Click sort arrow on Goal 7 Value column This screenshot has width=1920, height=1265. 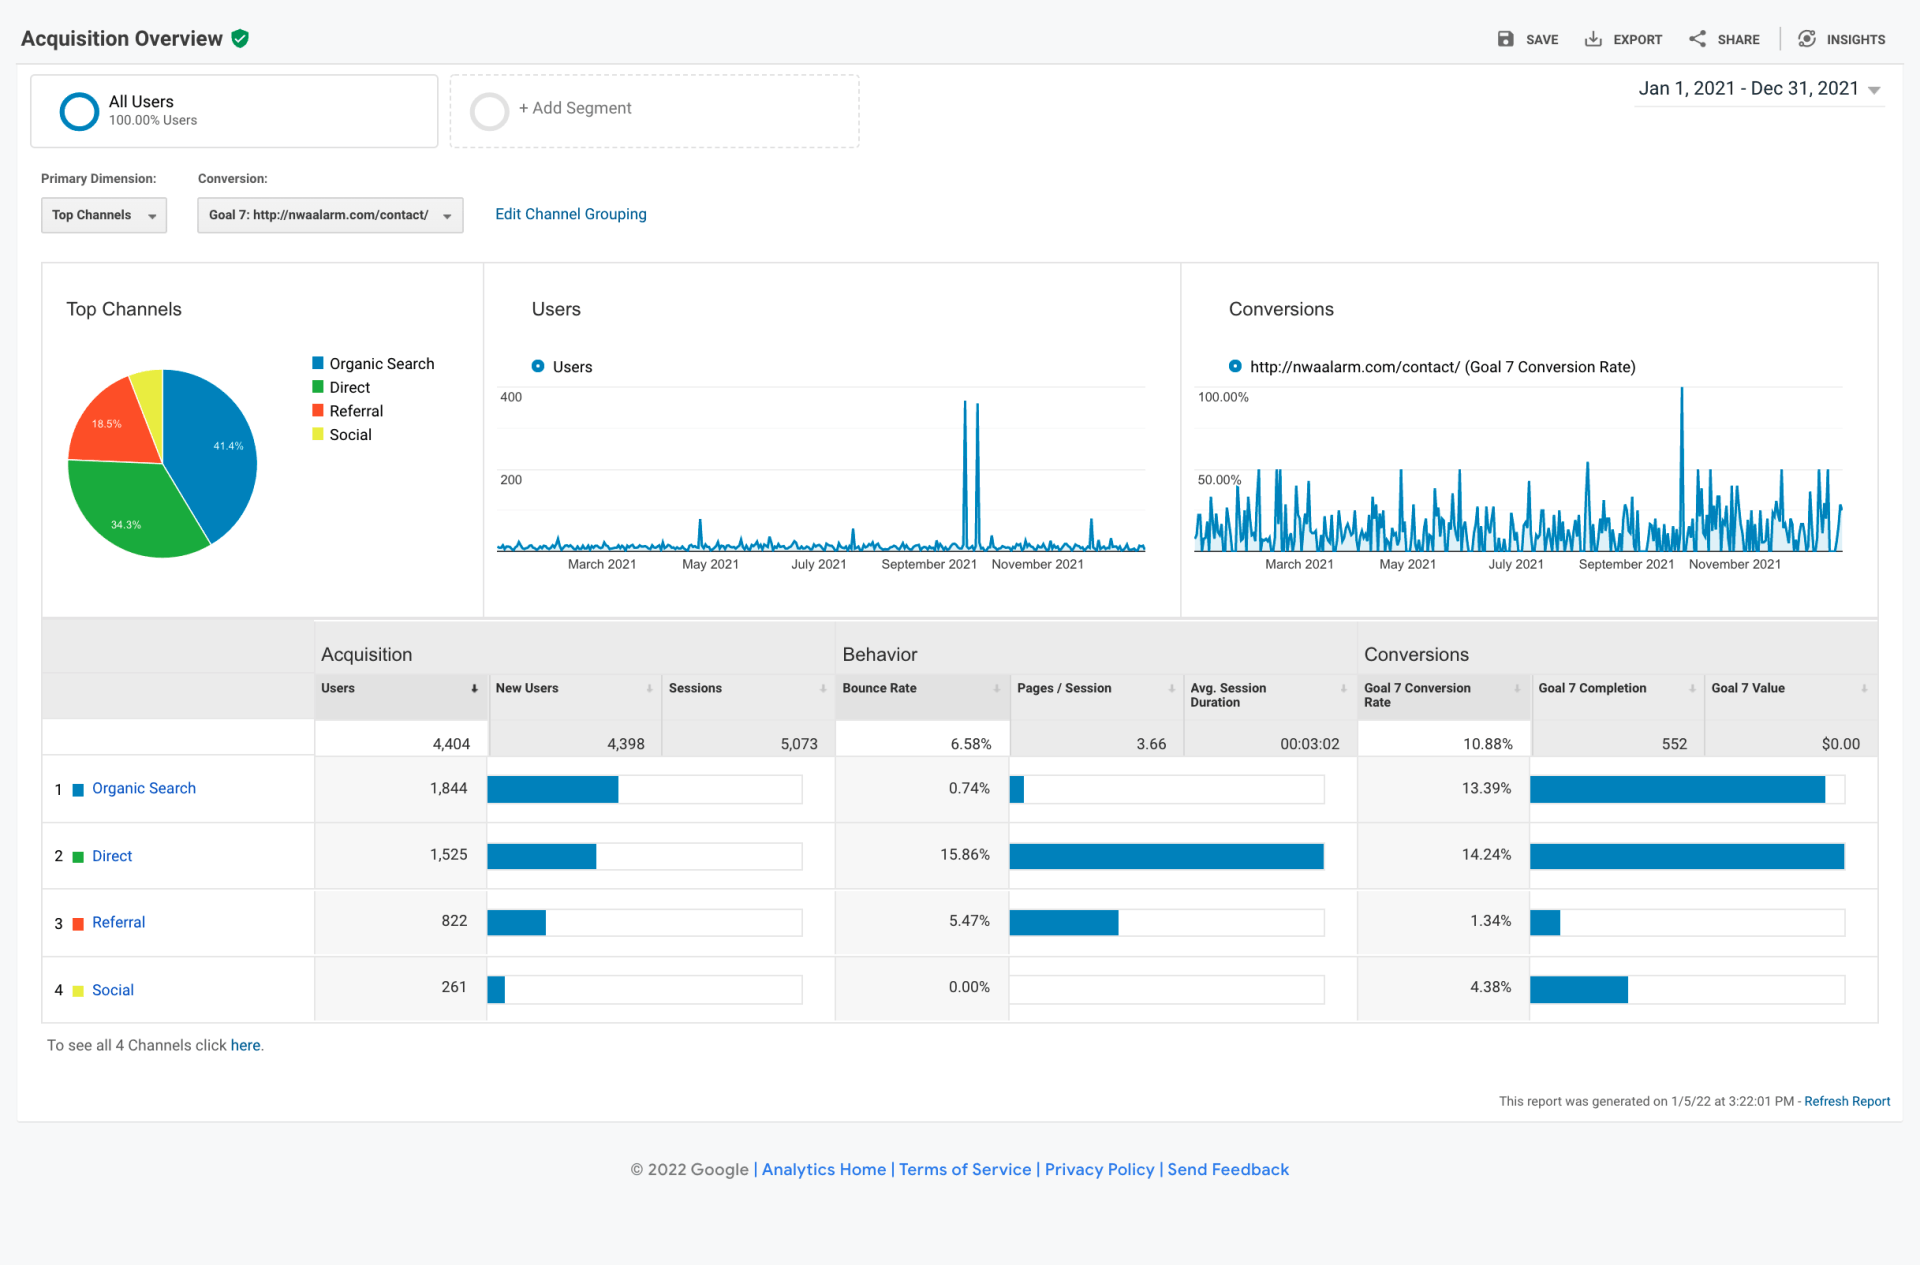(x=1864, y=689)
